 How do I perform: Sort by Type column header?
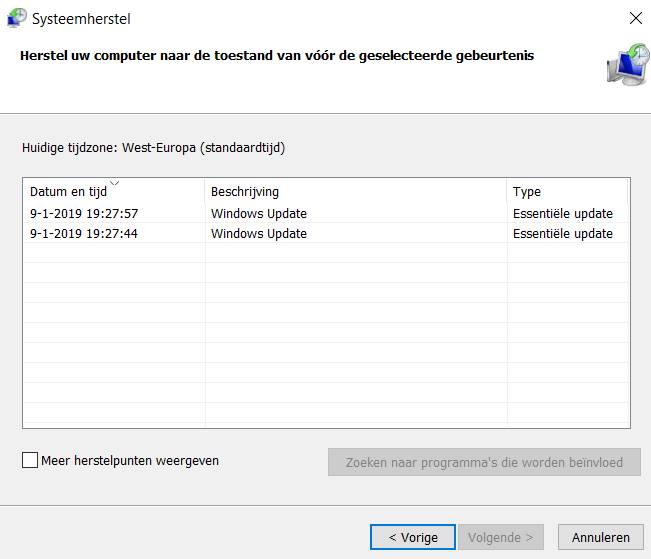567,191
